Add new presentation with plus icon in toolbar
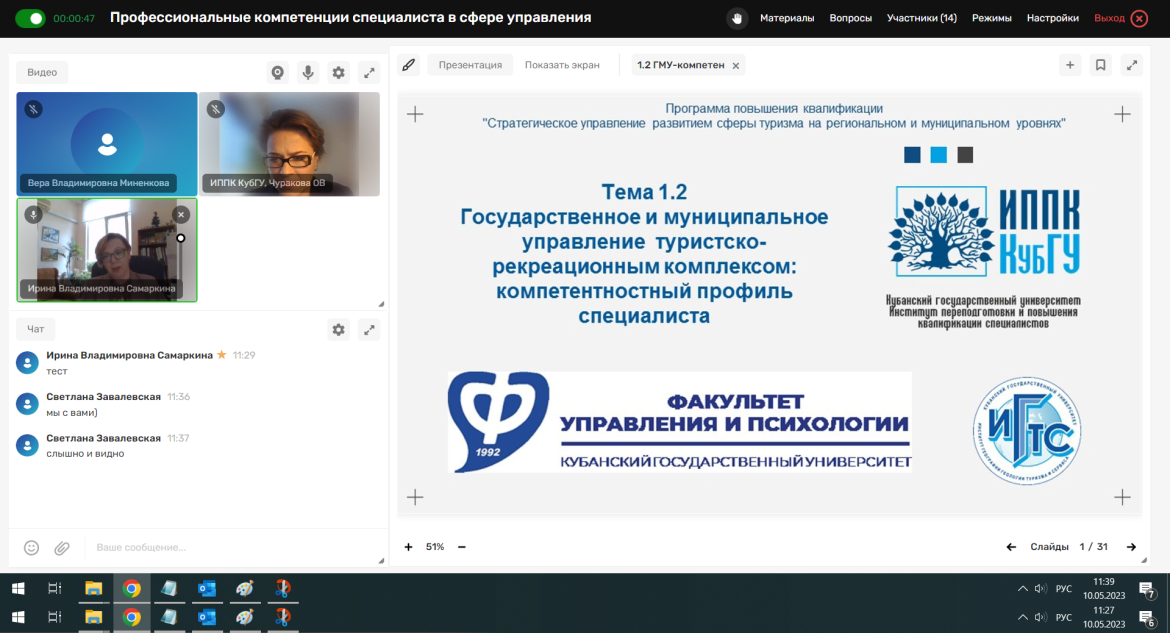Image resolution: width=1170 pixels, height=633 pixels. (x=1070, y=65)
